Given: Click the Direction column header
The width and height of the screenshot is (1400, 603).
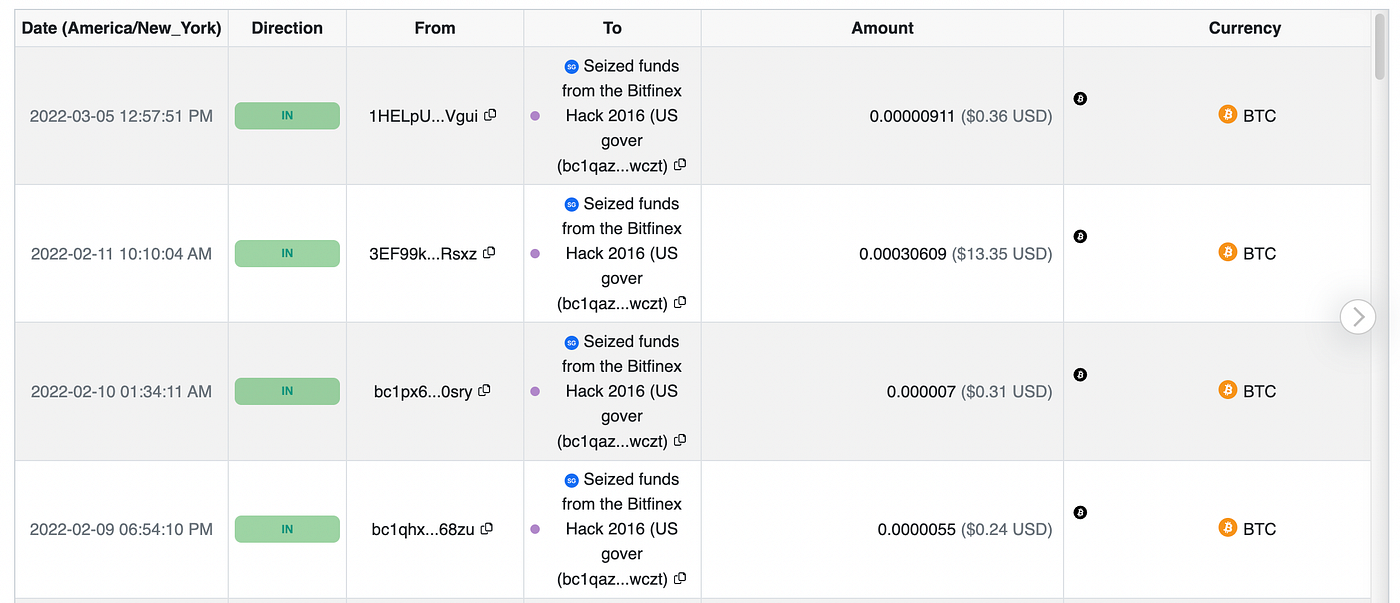Looking at the screenshot, I should point(287,28).
